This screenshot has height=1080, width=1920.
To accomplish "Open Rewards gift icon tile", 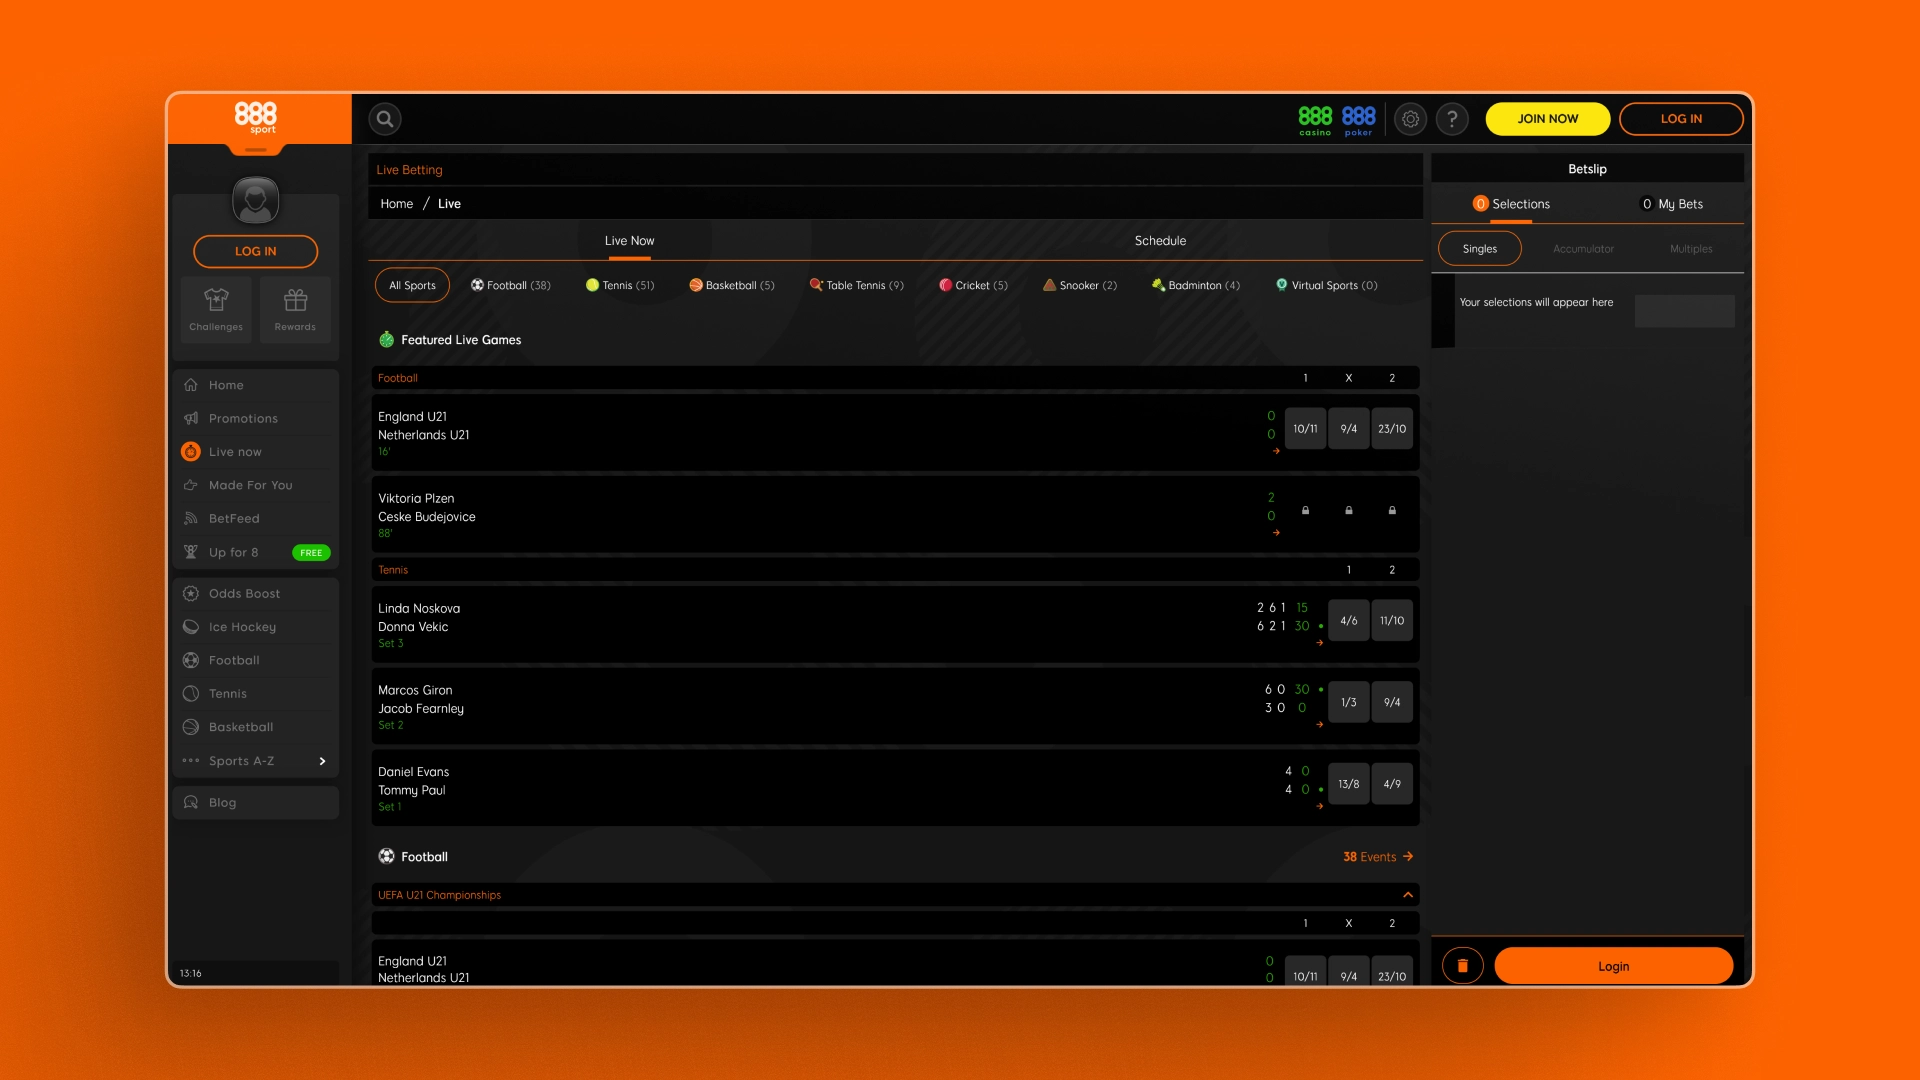I will (x=295, y=310).
